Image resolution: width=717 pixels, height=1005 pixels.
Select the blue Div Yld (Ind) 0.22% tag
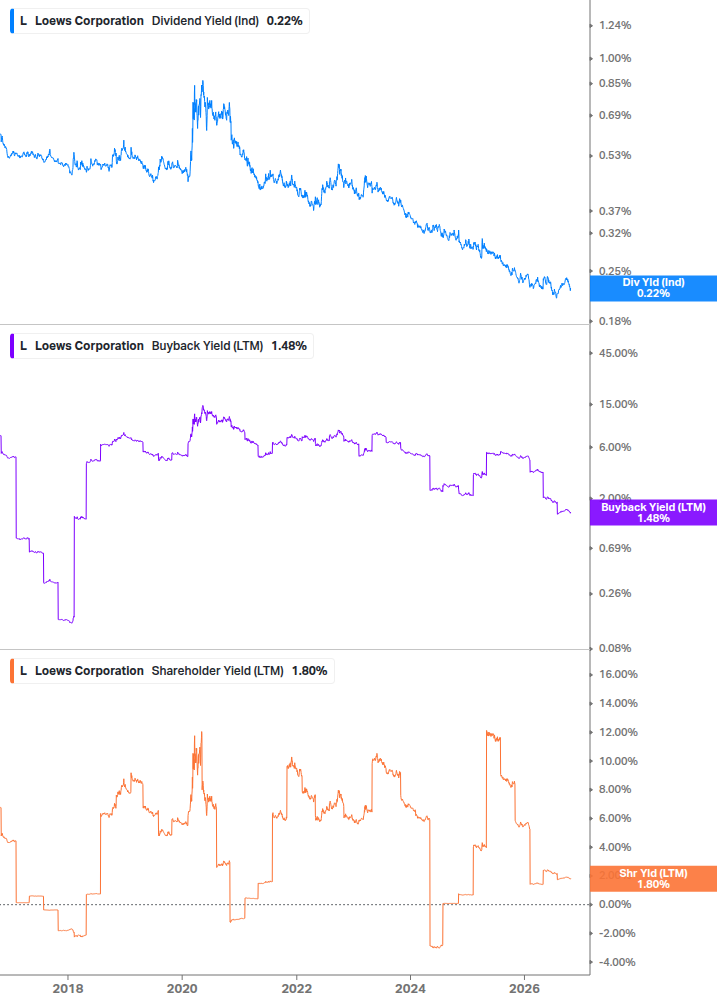point(653,288)
